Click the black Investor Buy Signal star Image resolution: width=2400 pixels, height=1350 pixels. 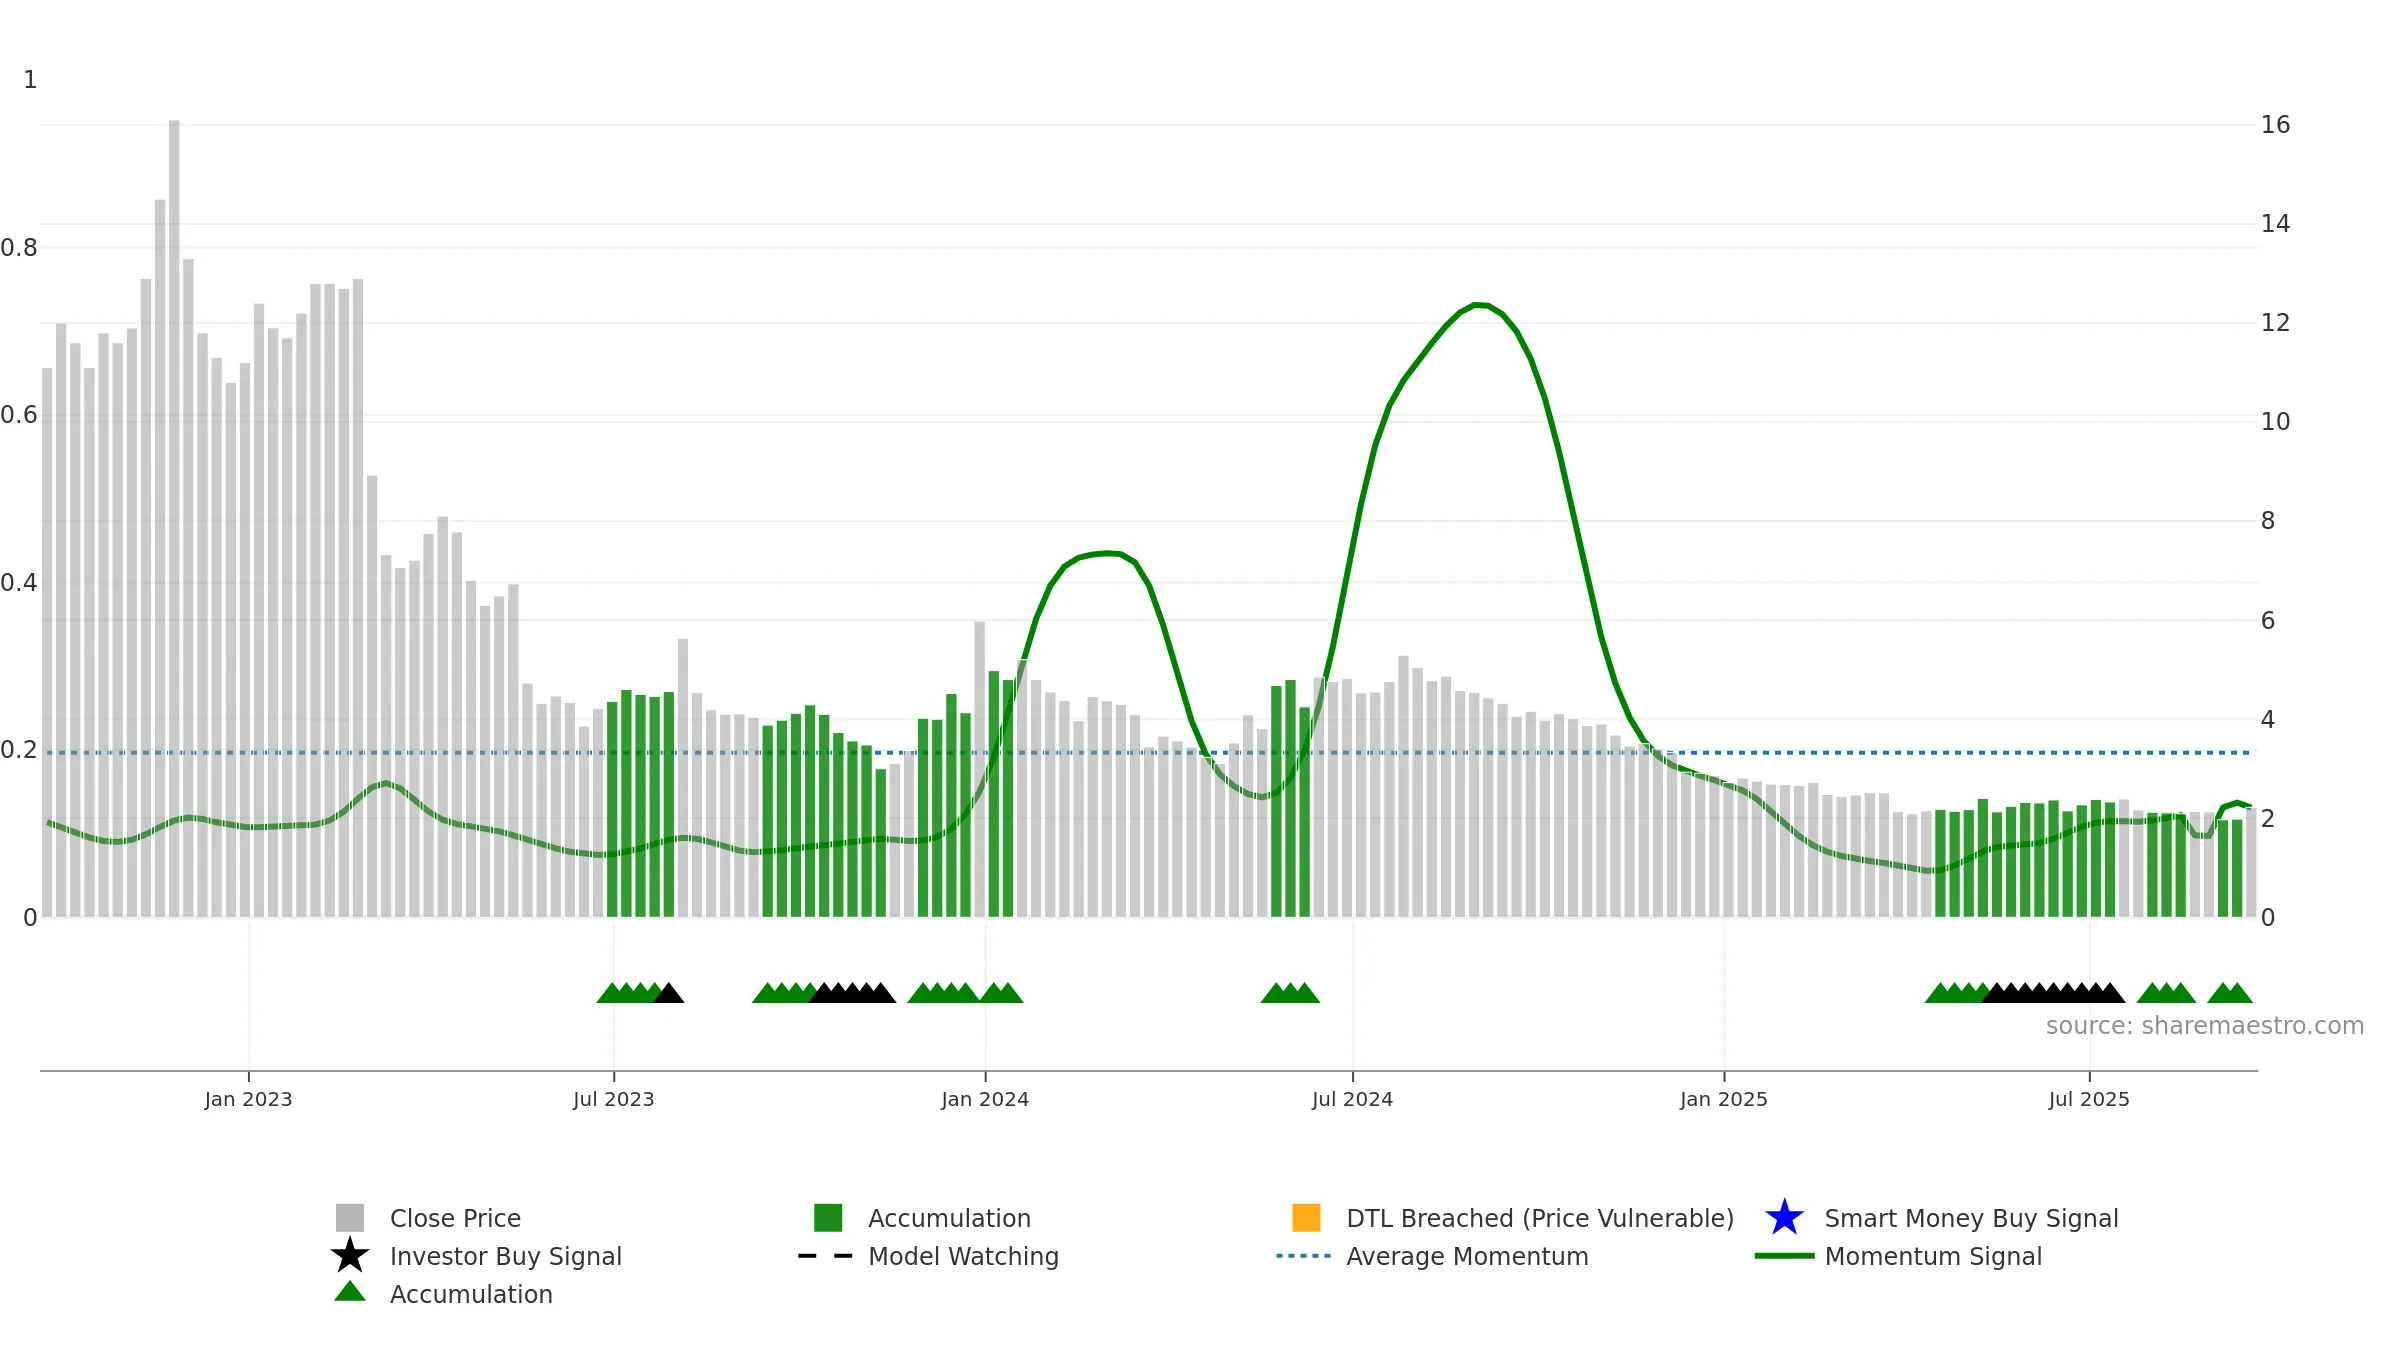(350, 1255)
